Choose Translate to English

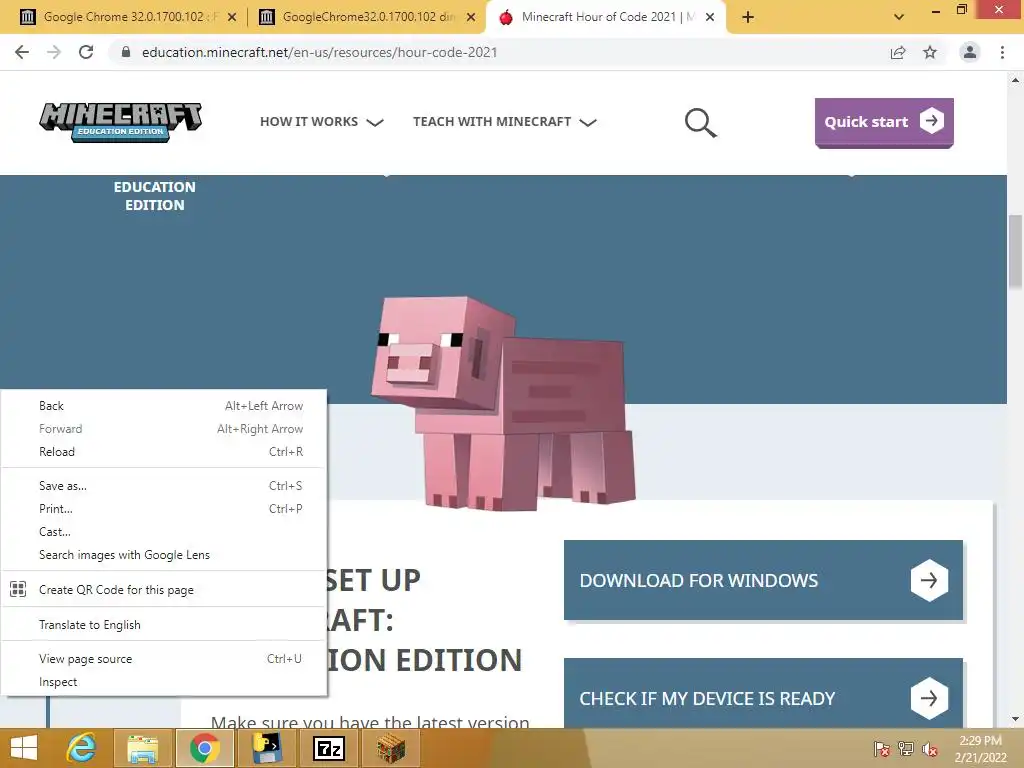163,624
